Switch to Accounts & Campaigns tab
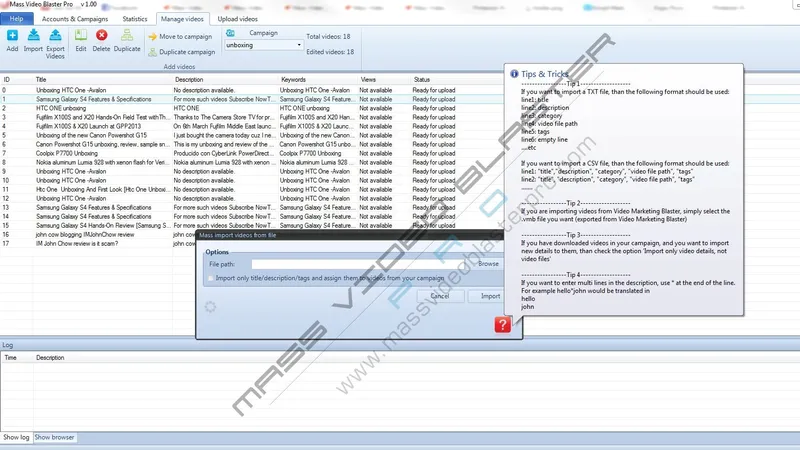 tap(75, 19)
